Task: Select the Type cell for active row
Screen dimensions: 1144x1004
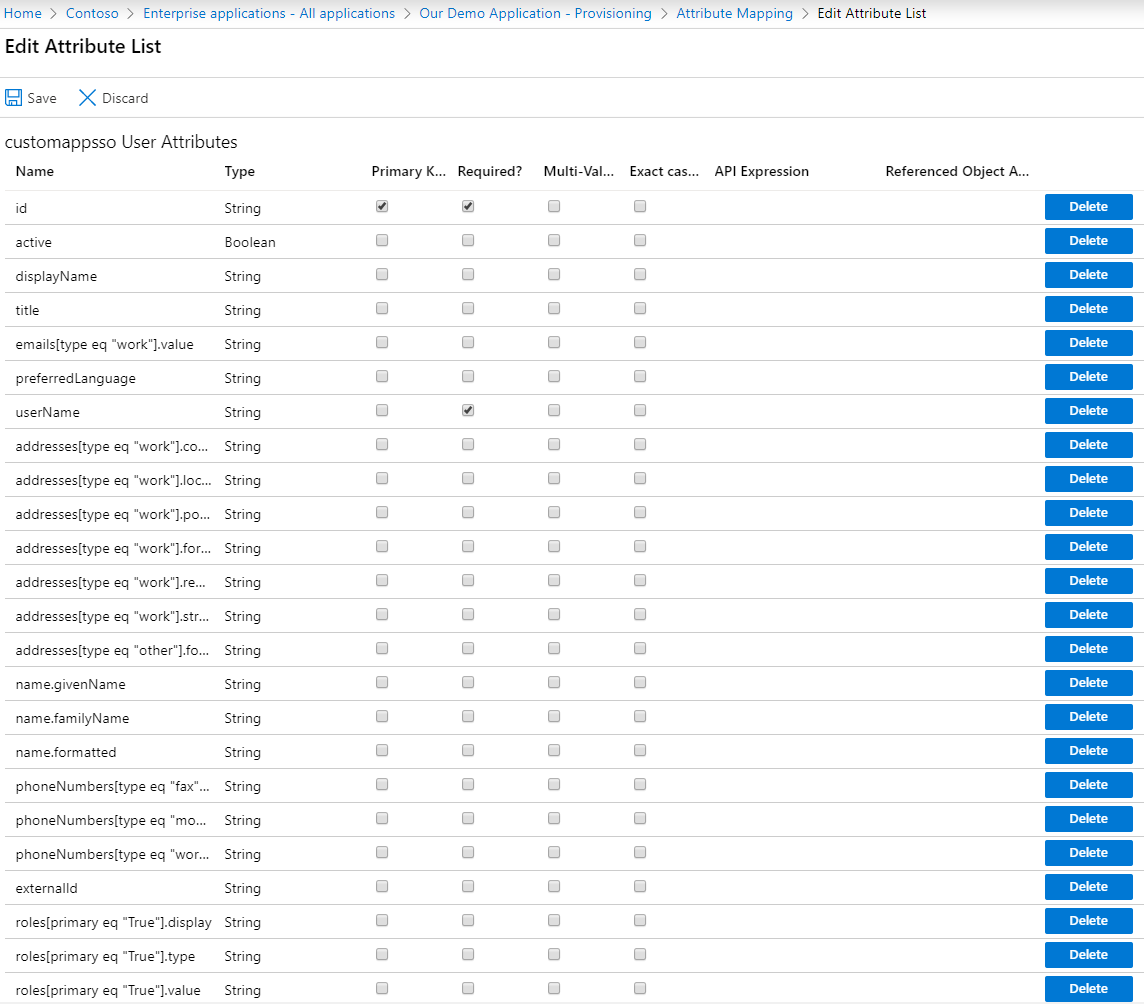Action: [250, 243]
